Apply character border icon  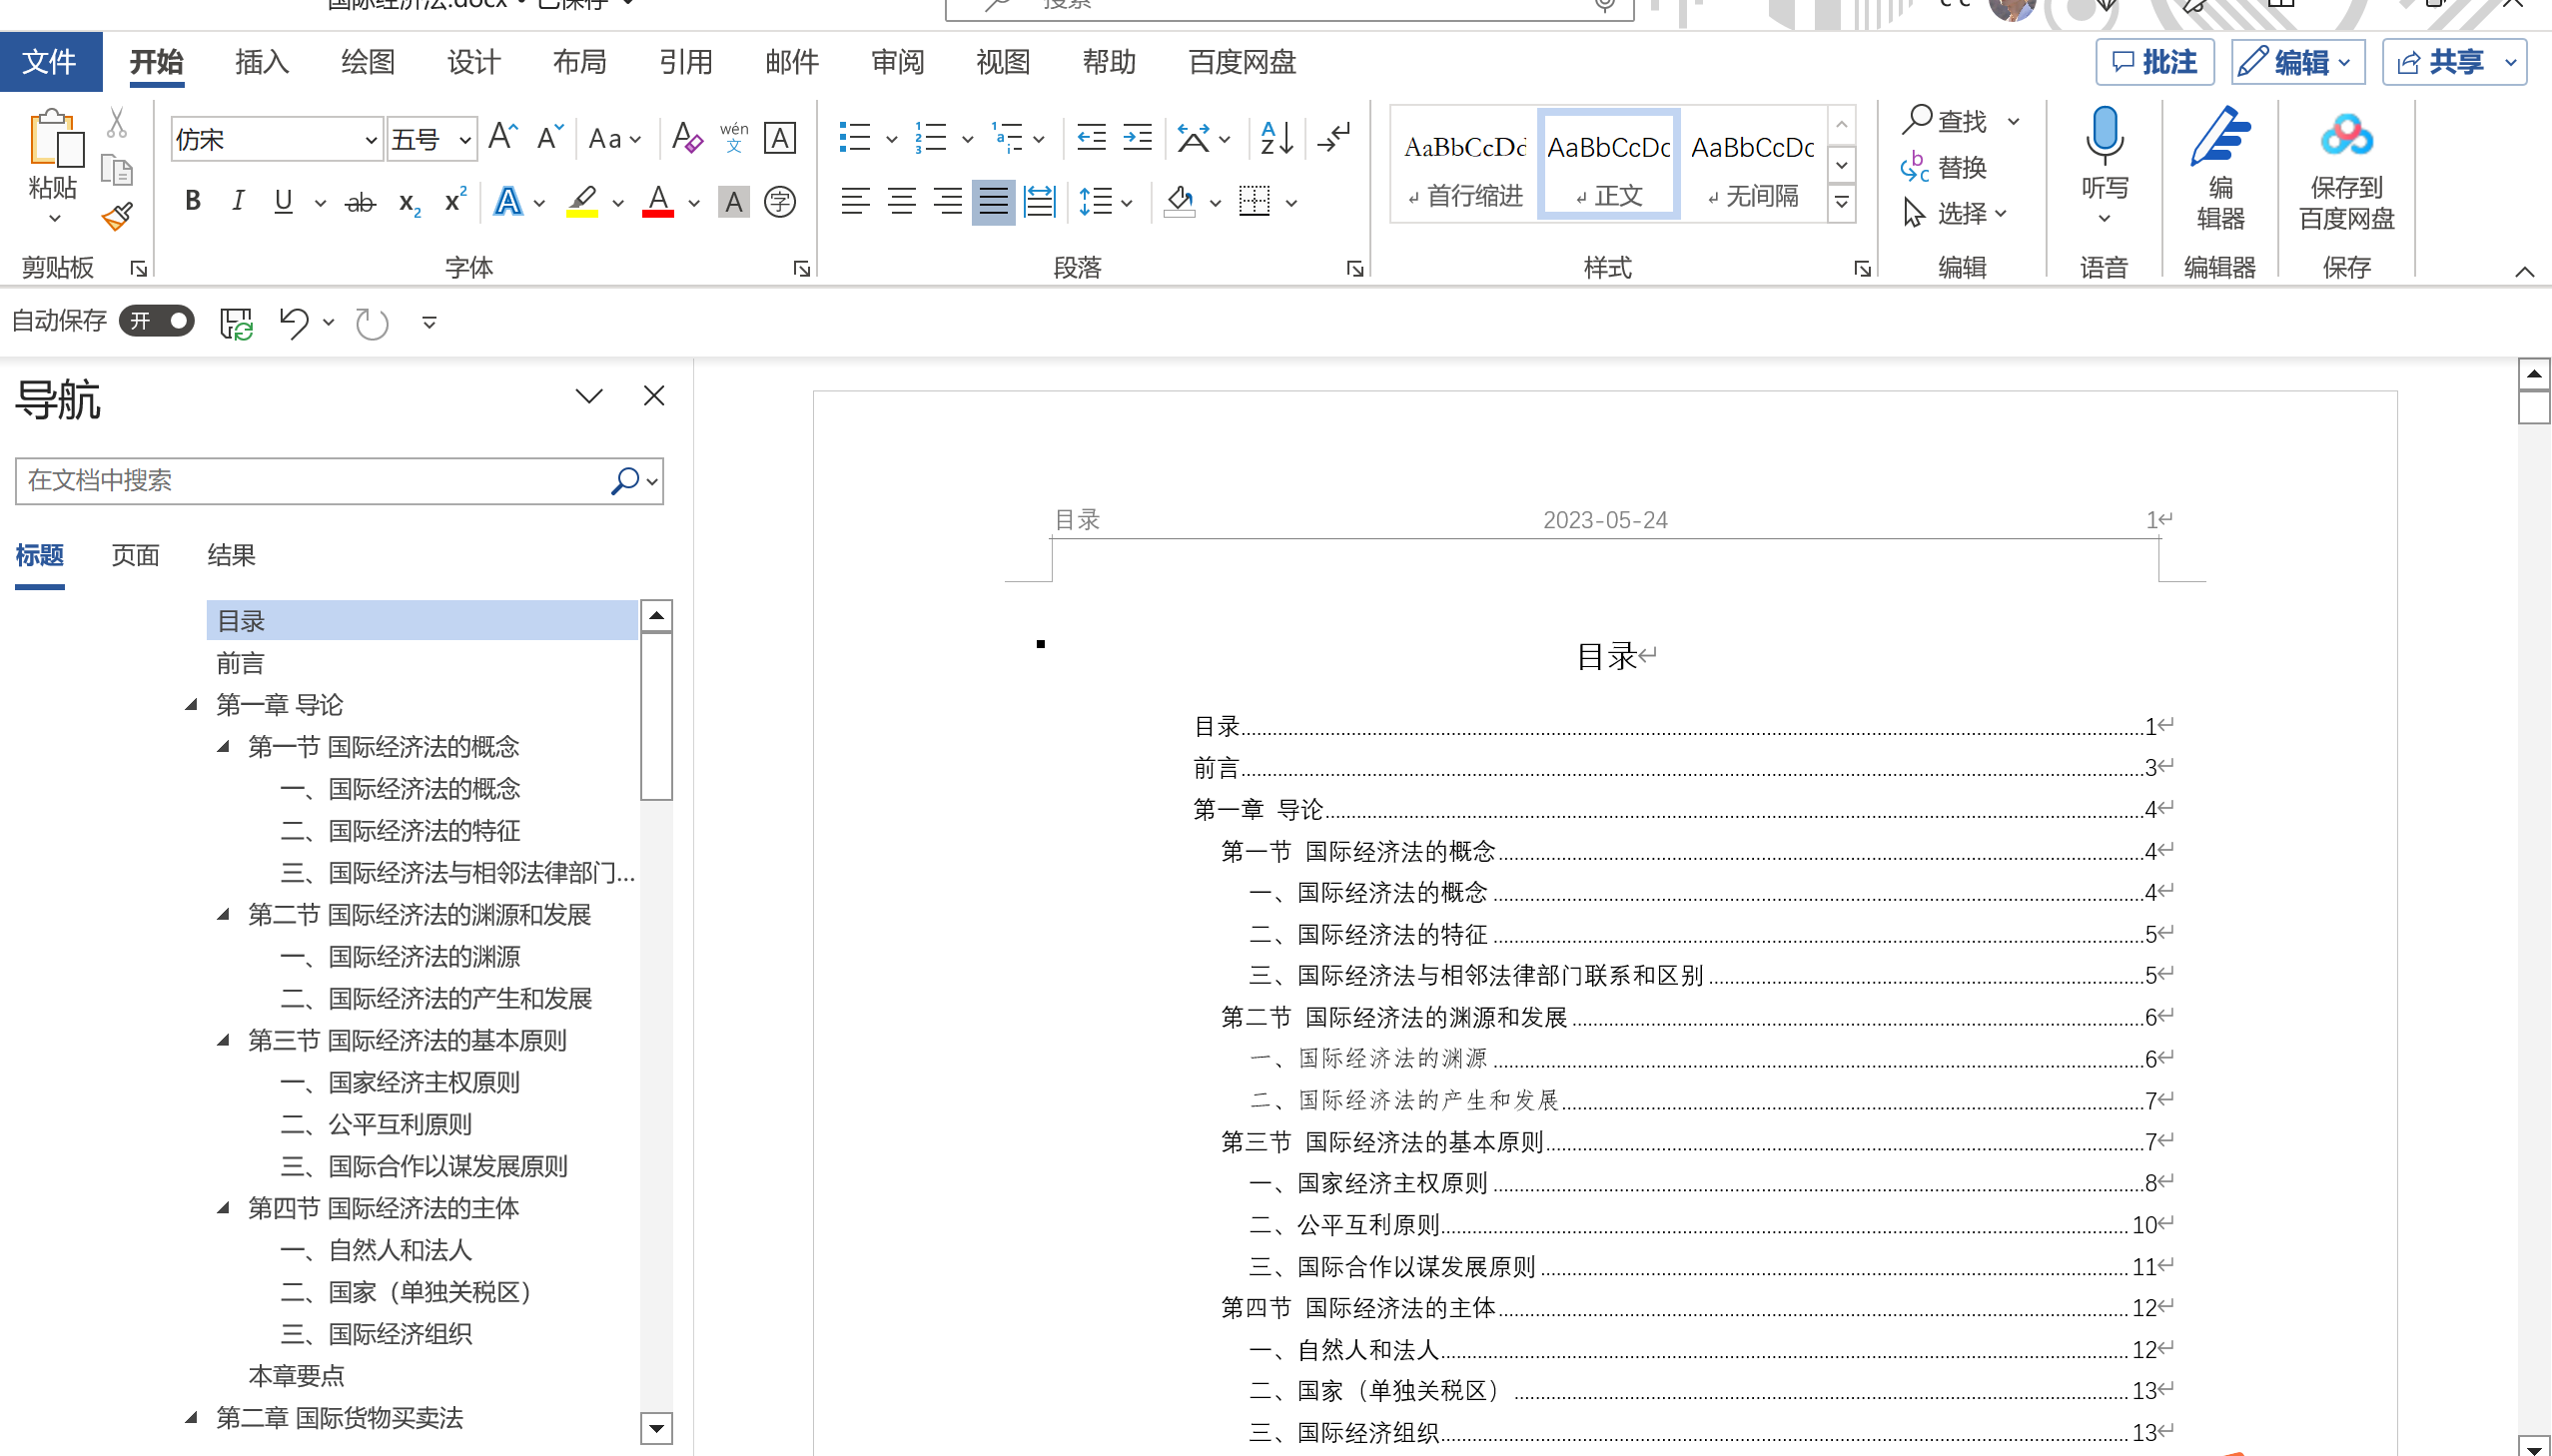[x=780, y=138]
